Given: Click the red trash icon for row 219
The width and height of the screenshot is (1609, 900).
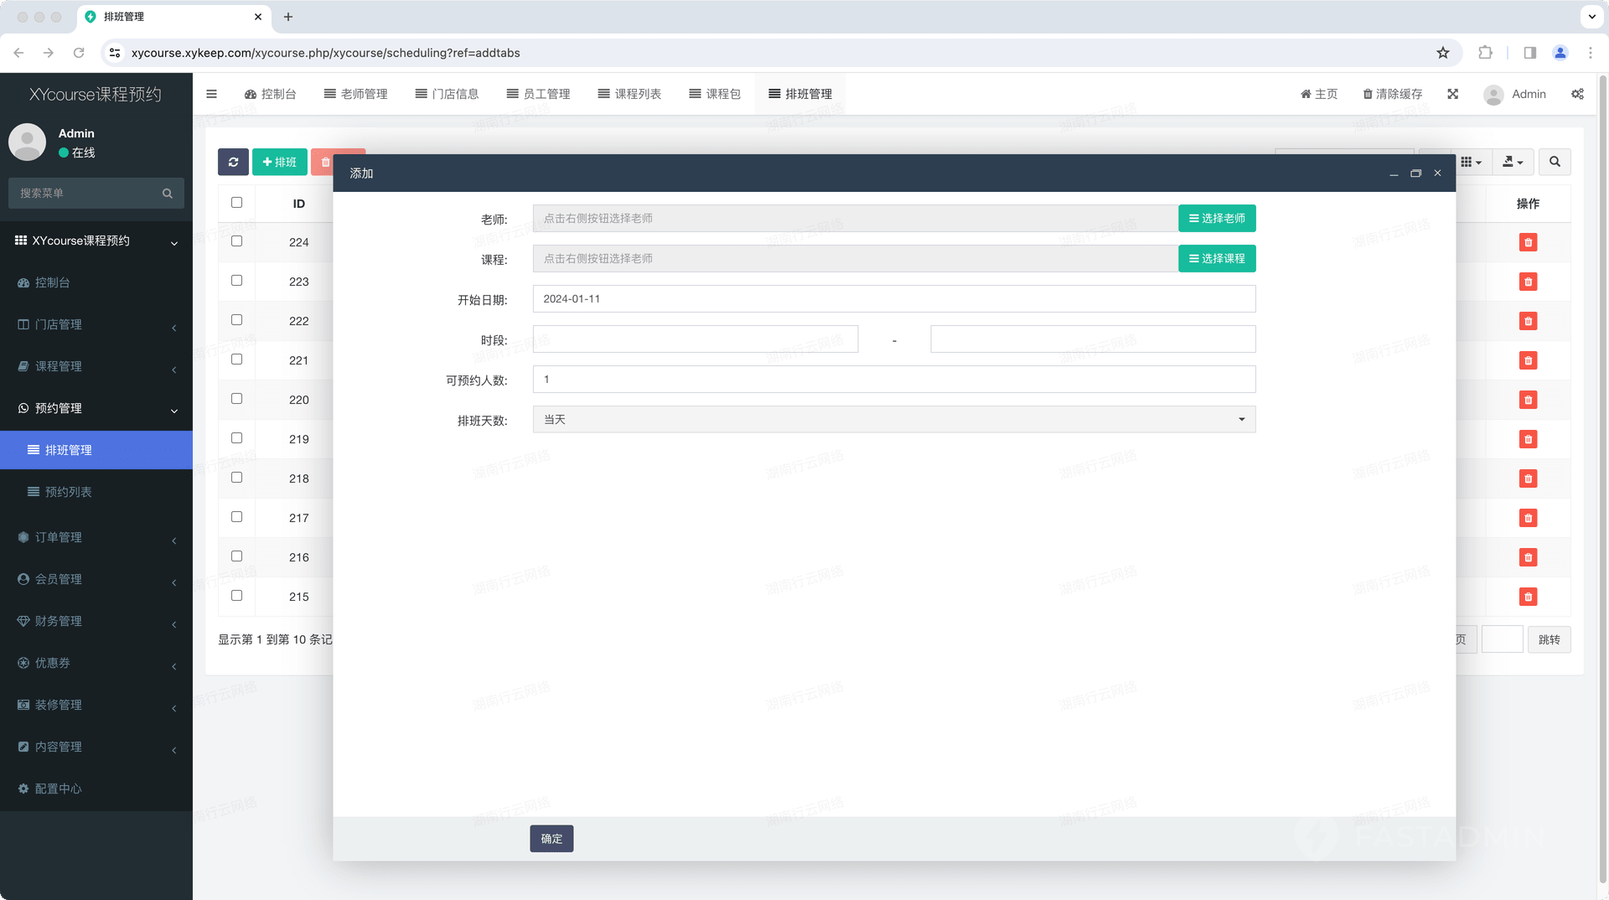Looking at the screenshot, I should (x=1528, y=439).
